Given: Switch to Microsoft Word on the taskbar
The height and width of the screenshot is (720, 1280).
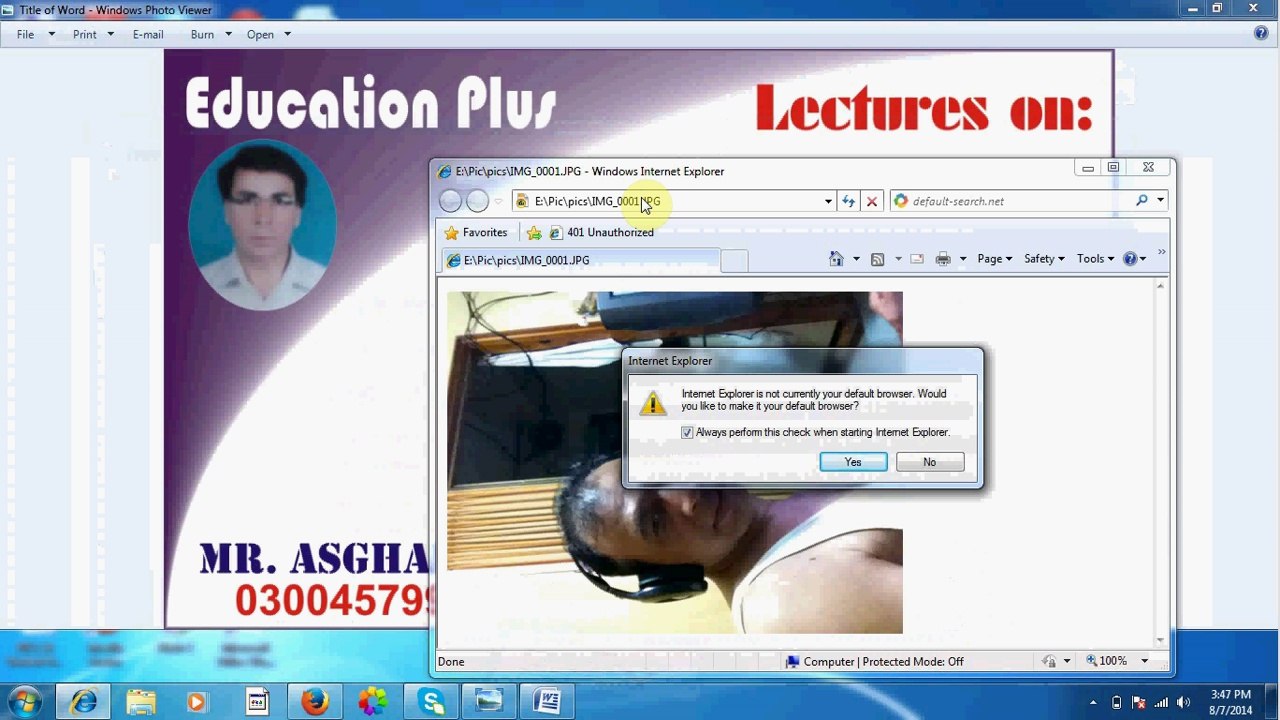Looking at the screenshot, I should click(547, 702).
